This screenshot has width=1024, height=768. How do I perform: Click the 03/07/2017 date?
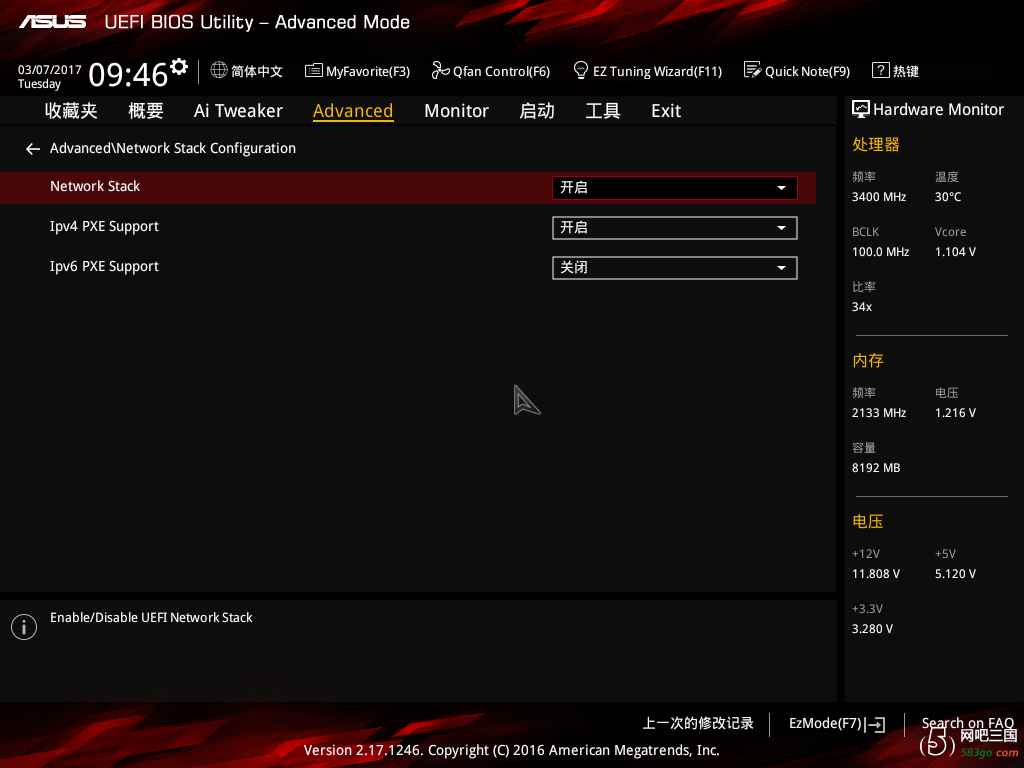tap(50, 69)
